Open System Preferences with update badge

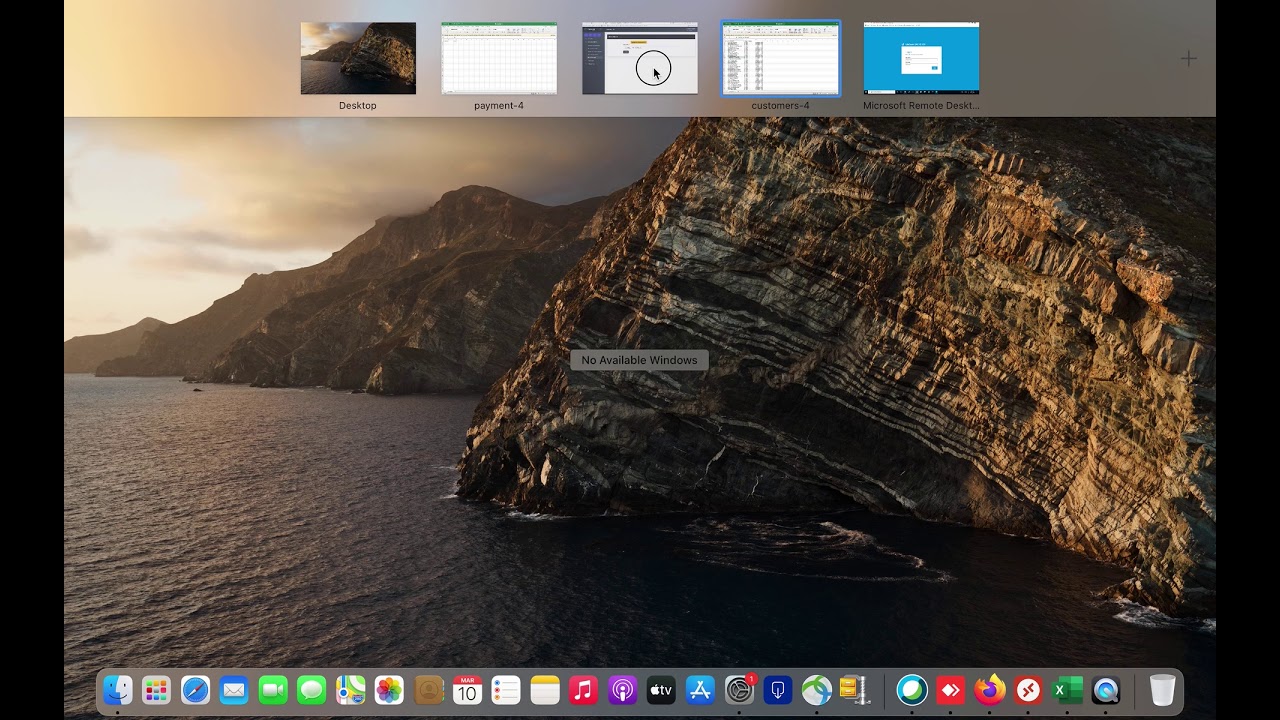click(740, 690)
